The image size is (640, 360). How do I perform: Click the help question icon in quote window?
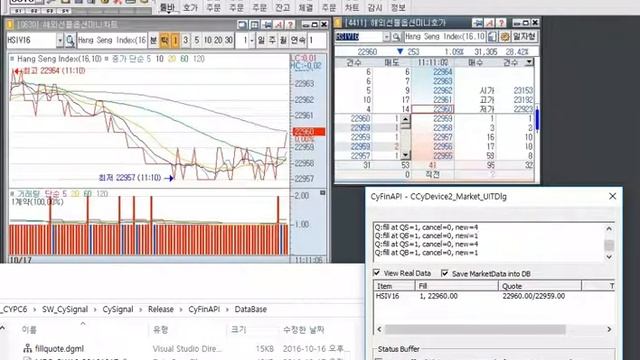501,22
